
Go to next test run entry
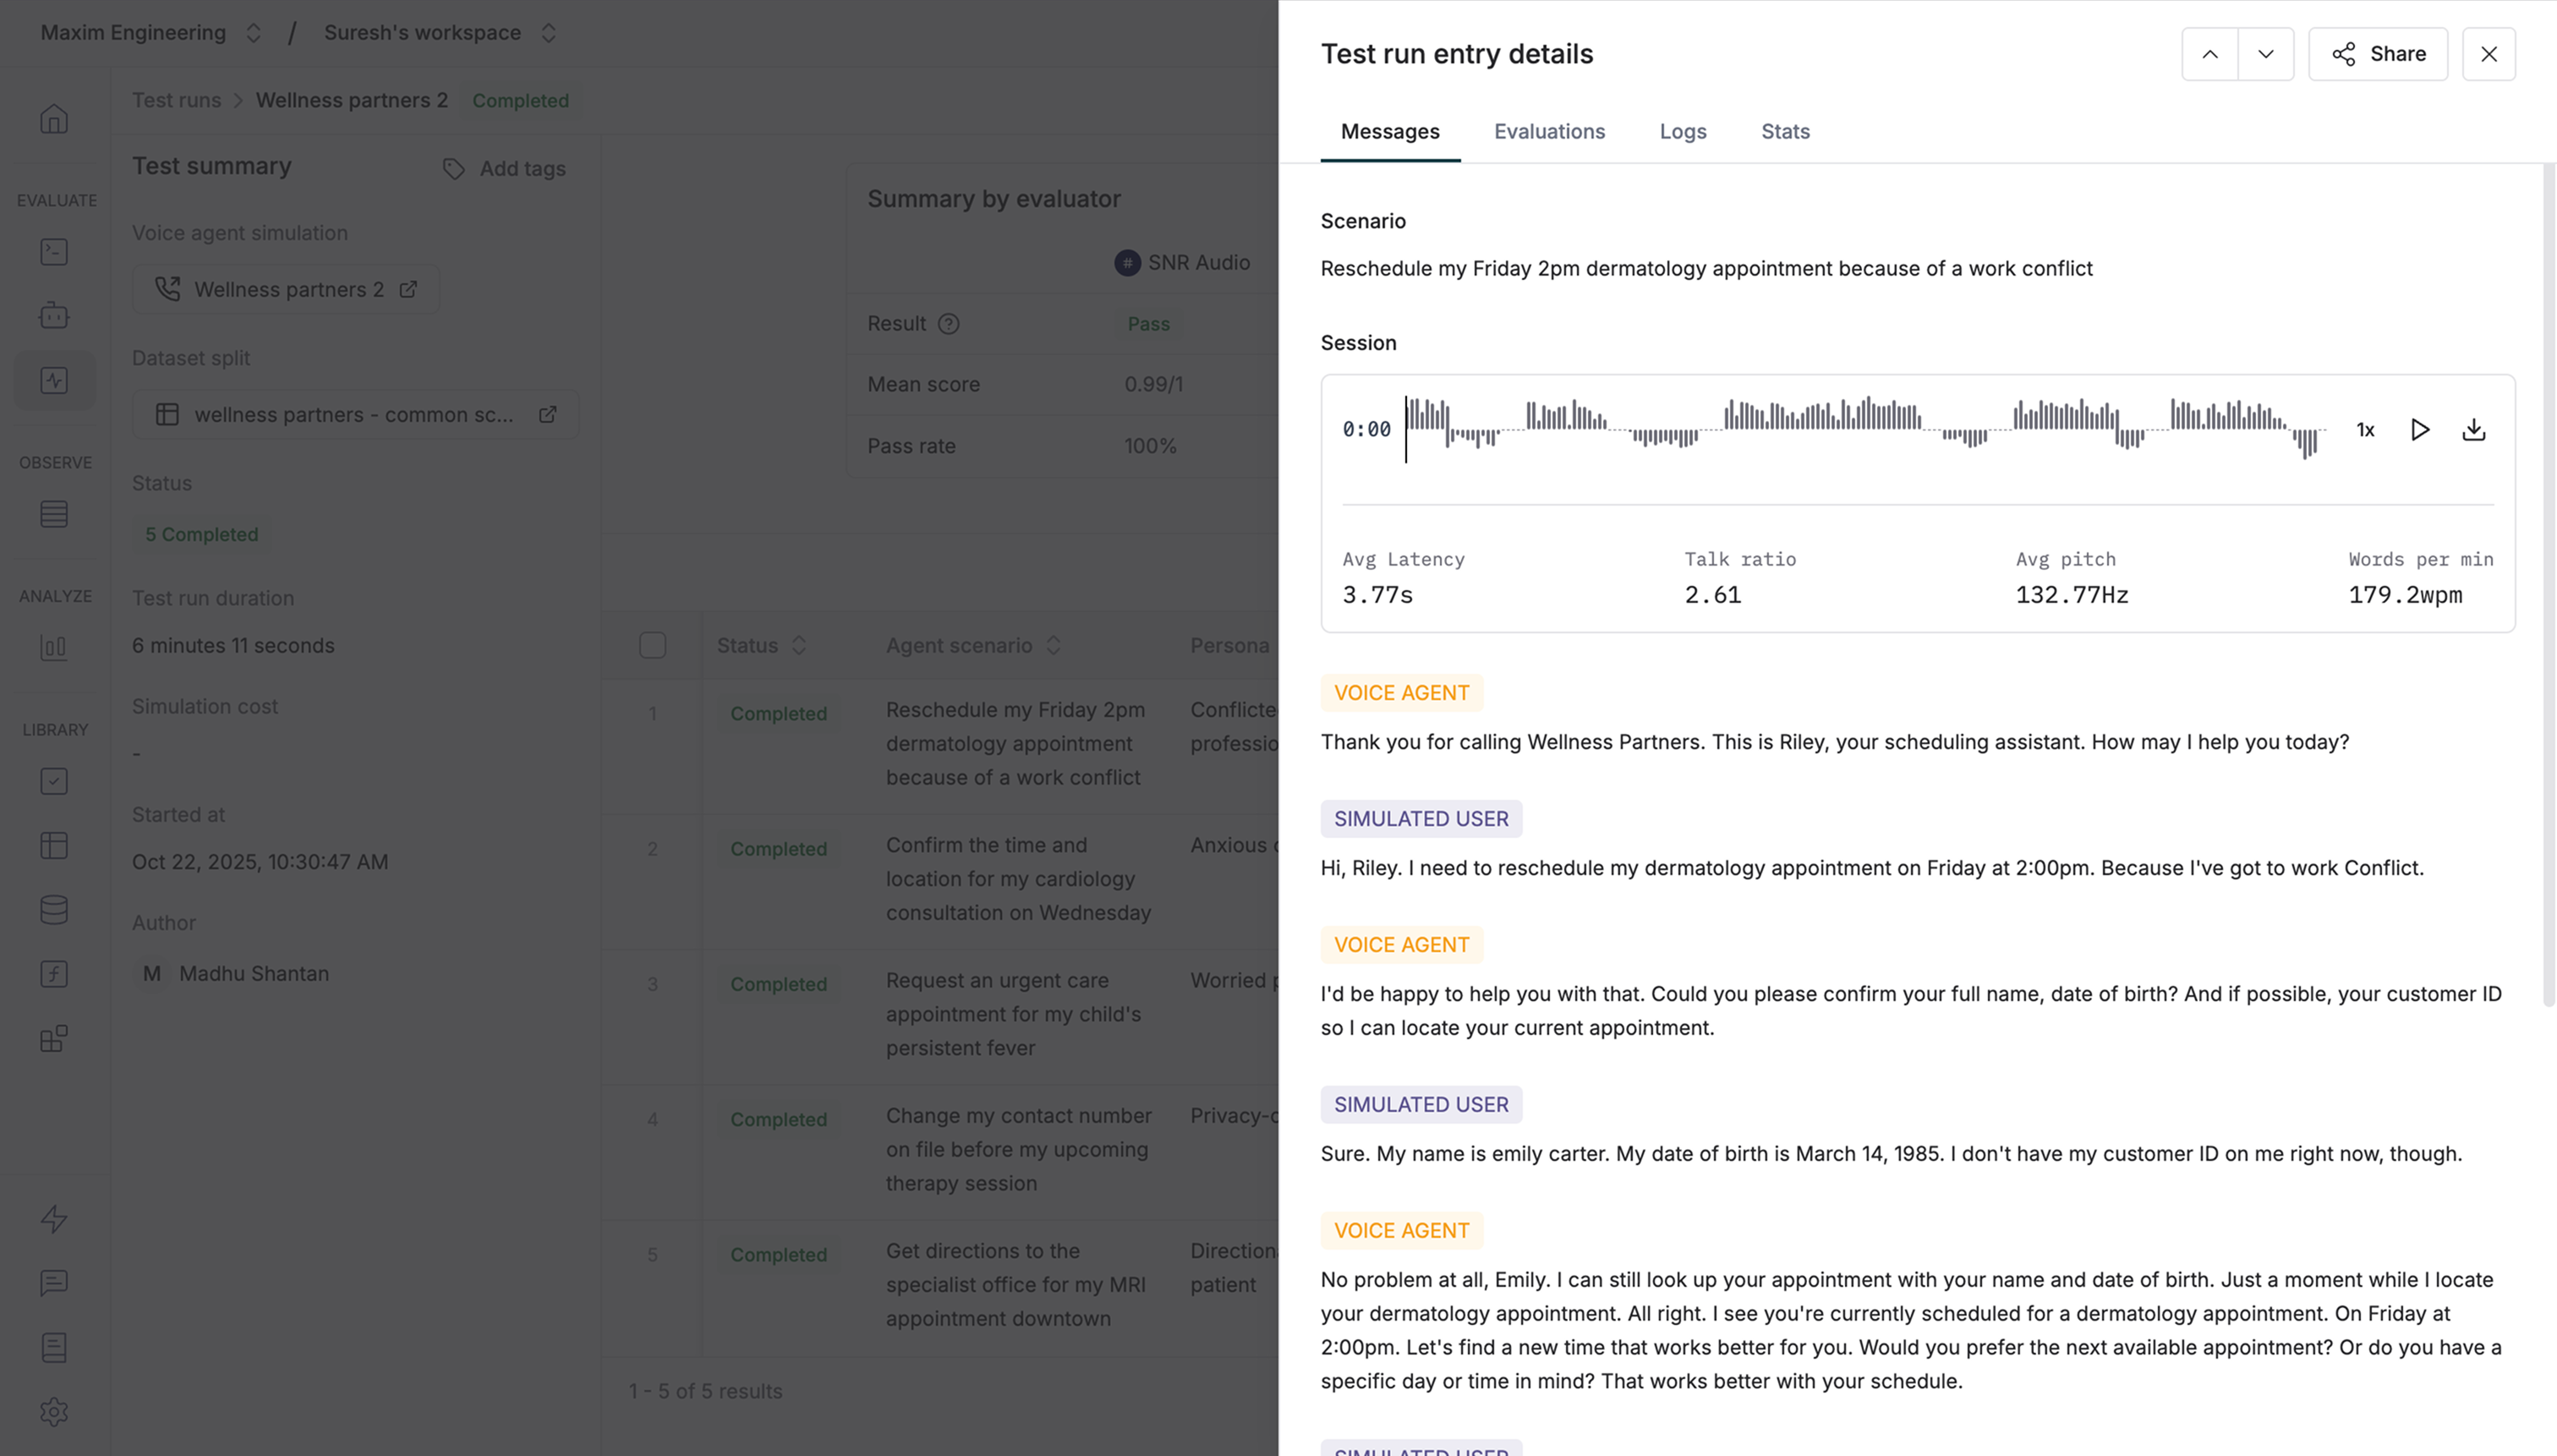tap(2265, 54)
